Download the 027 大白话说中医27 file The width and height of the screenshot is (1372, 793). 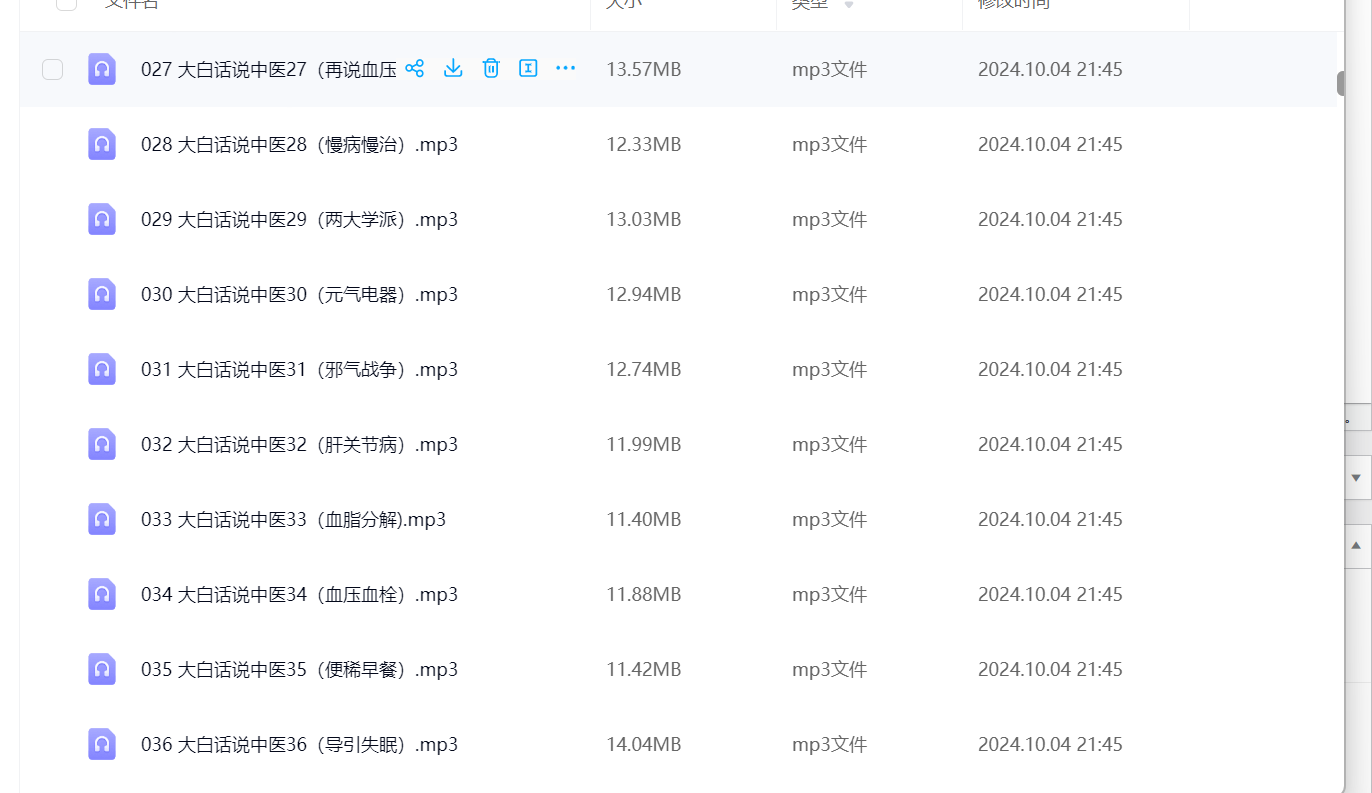click(x=453, y=68)
